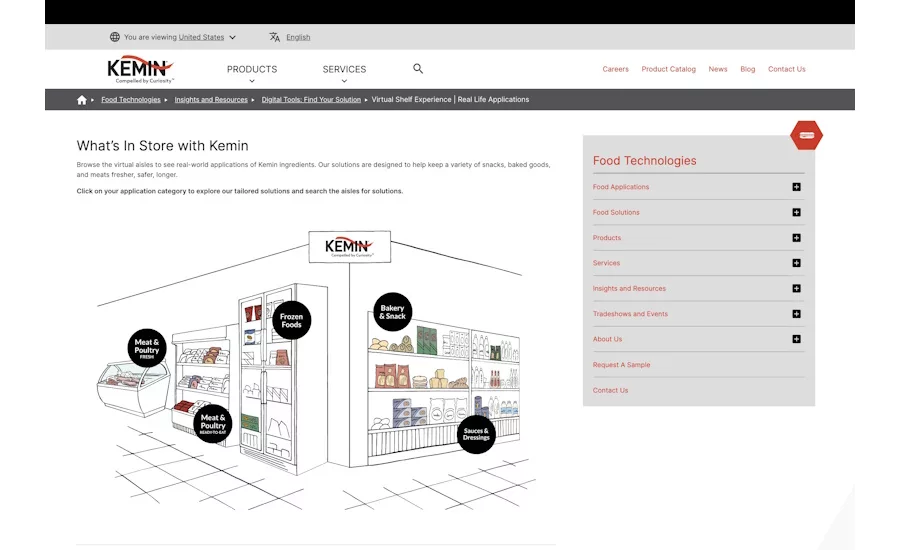Open Food Applications sidebar link
Viewport: 900px width, 550px height.
(x=621, y=187)
